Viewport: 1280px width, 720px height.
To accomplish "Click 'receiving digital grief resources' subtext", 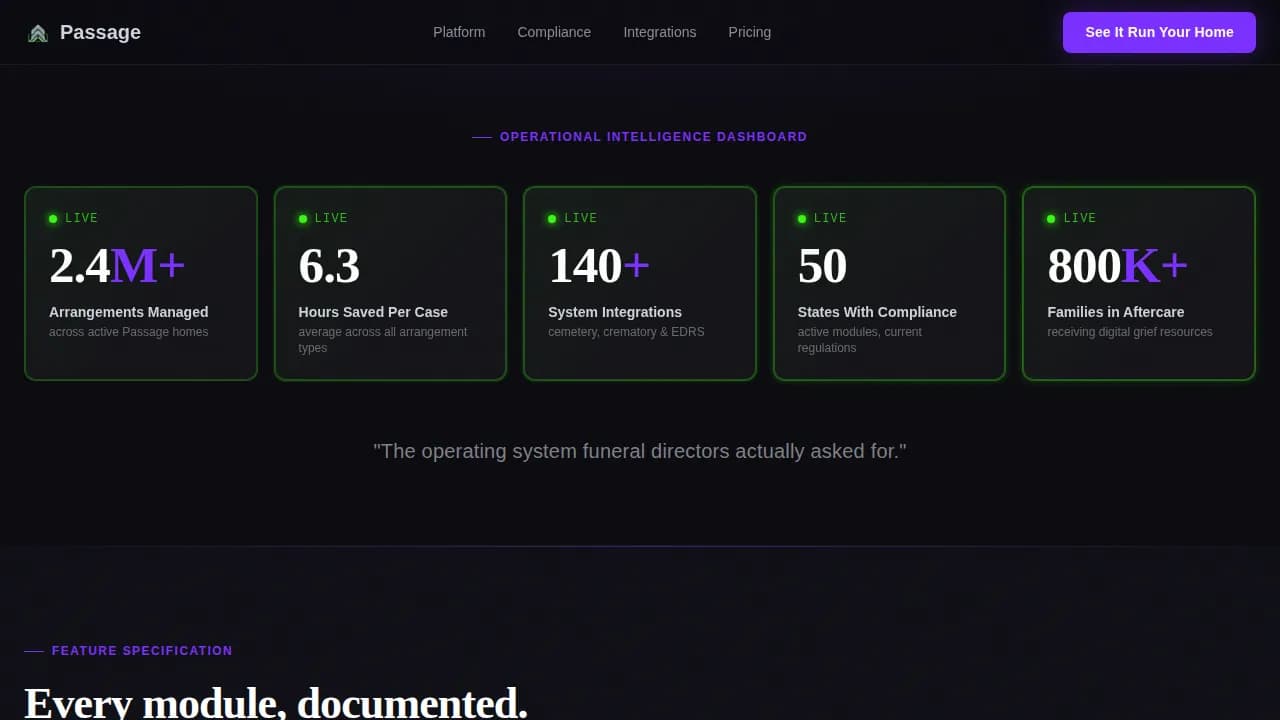I will [1130, 332].
